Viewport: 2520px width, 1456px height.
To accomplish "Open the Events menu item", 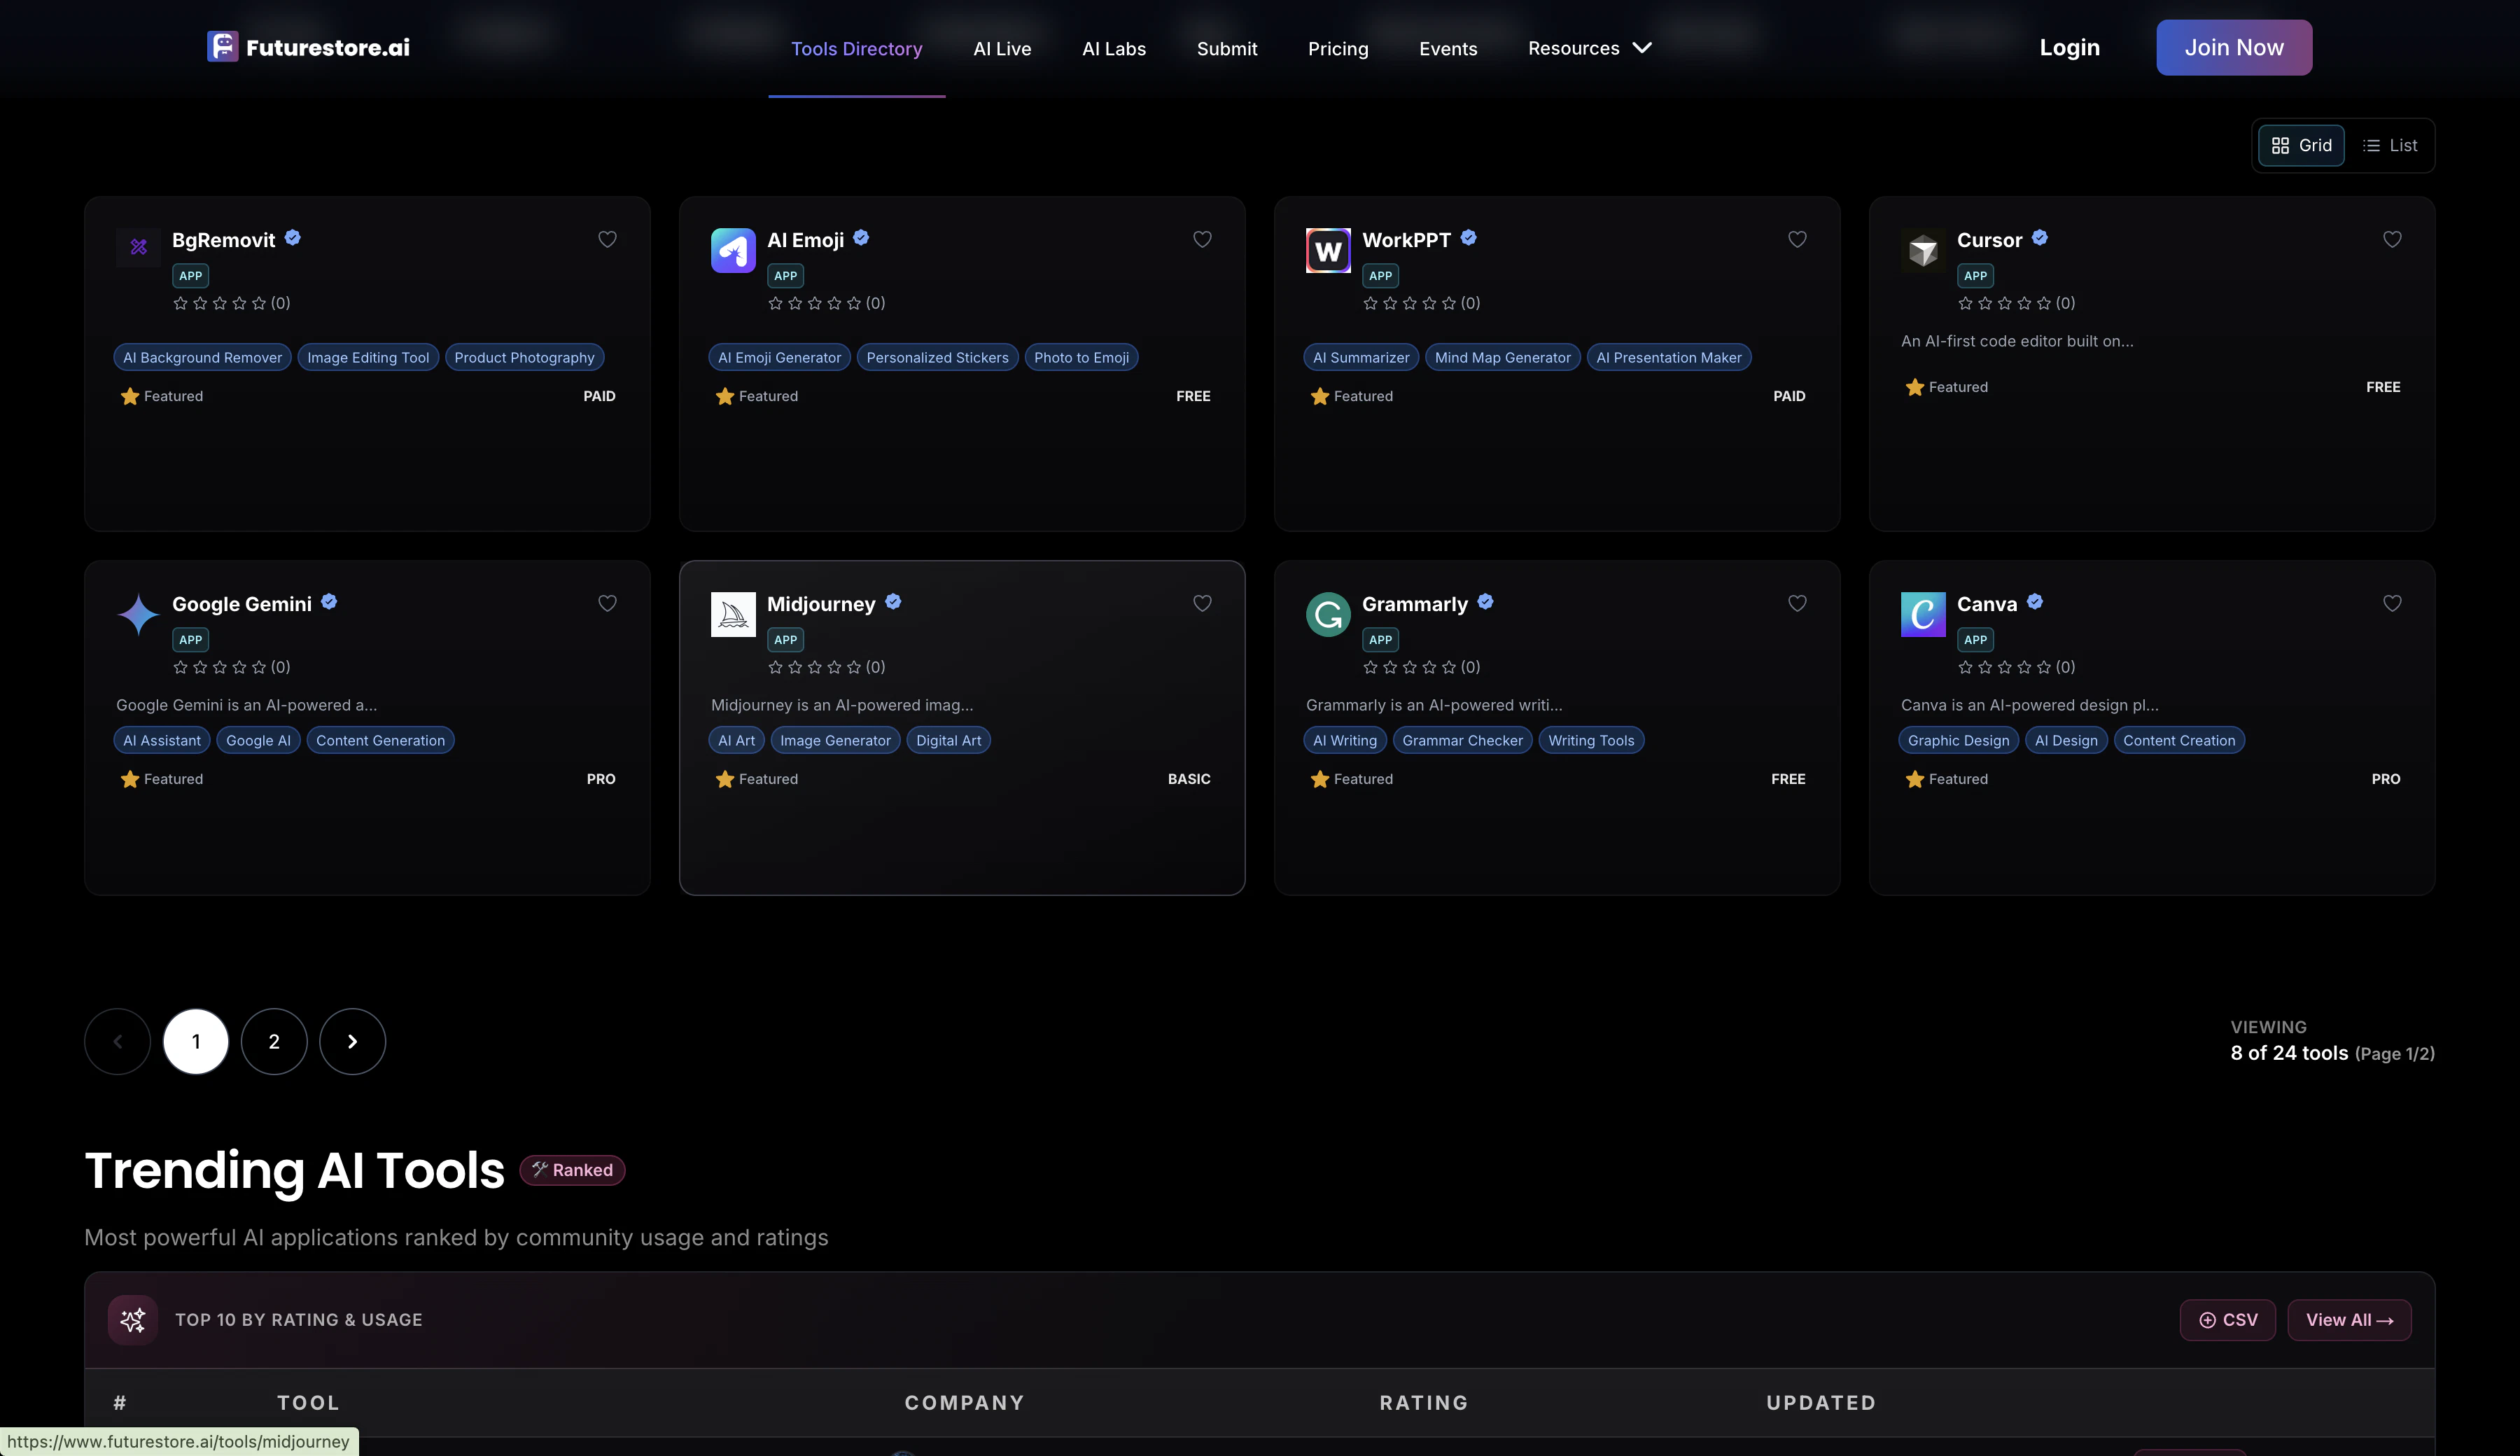I will [x=1448, y=49].
